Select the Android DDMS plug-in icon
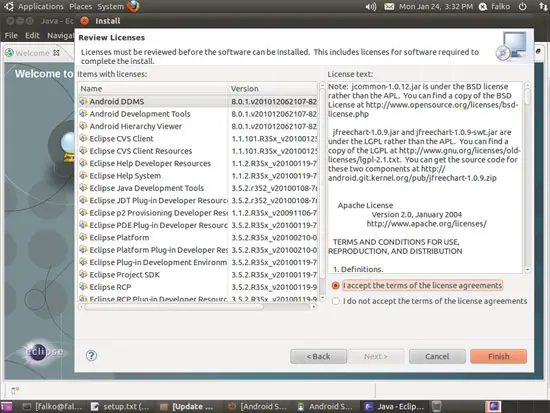Image resolution: width=550 pixels, height=413 pixels. [x=83, y=101]
